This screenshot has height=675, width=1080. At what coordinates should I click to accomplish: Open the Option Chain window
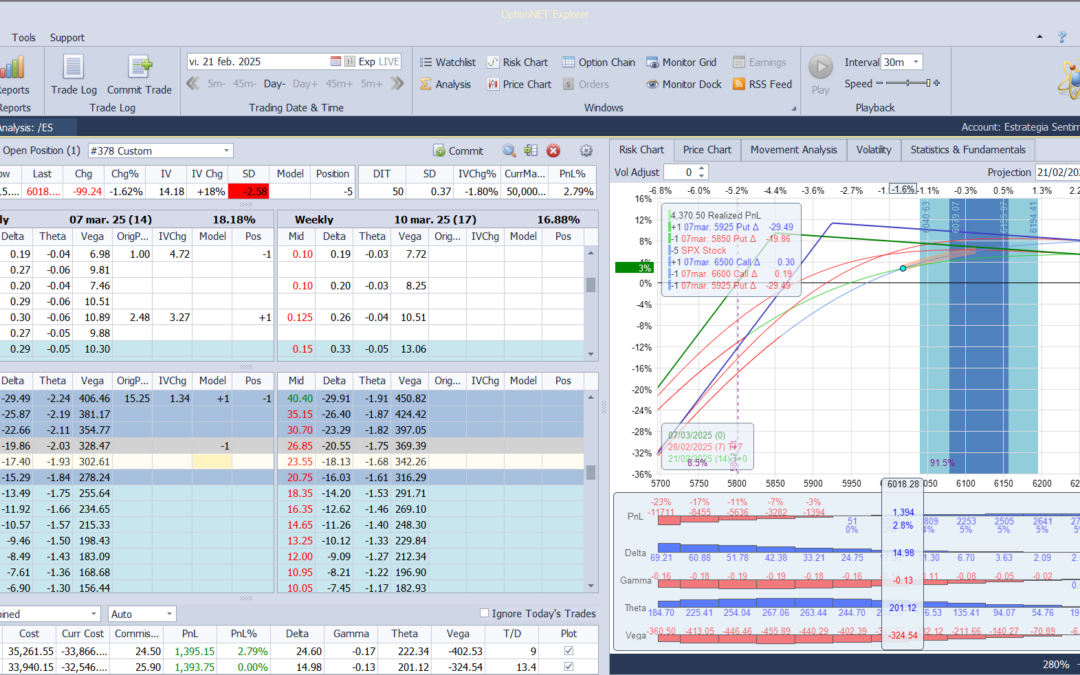point(599,62)
